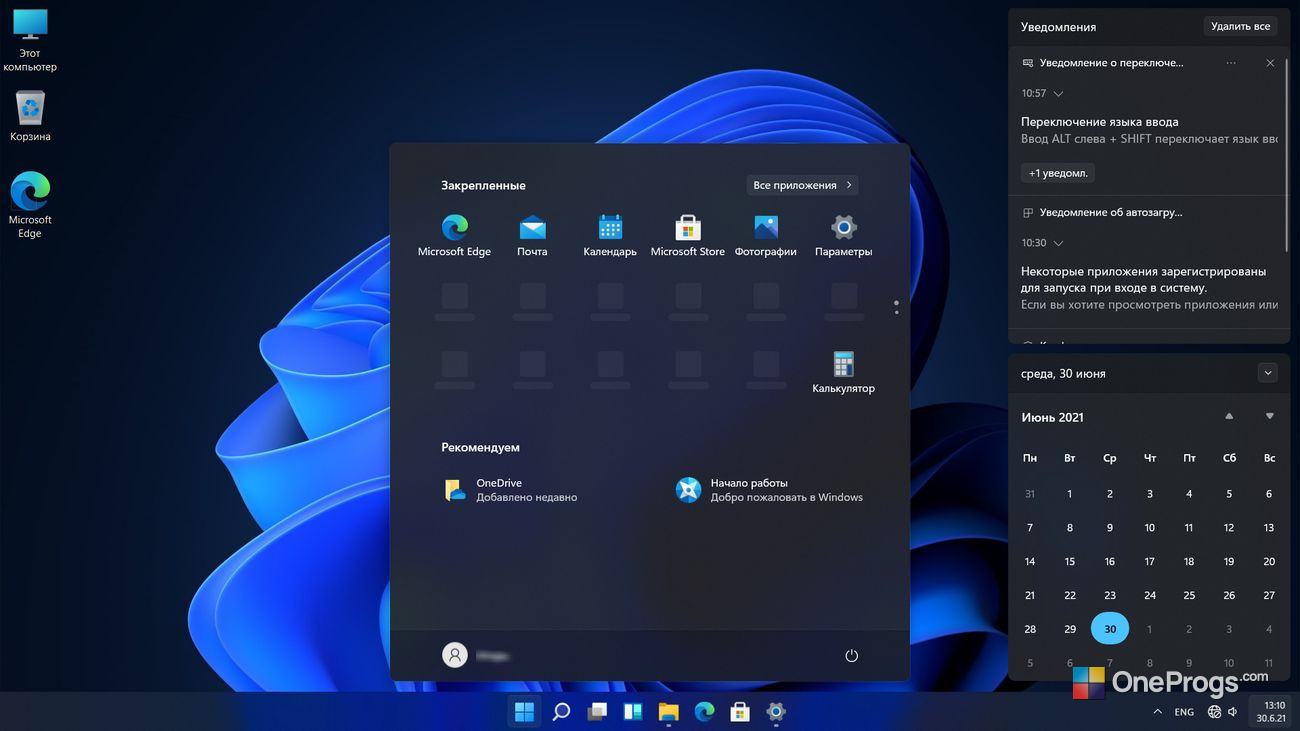Image resolution: width=1300 pixels, height=731 pixels.
Task: Dismiss the language switch notification
Action: tap(1270, 63)
